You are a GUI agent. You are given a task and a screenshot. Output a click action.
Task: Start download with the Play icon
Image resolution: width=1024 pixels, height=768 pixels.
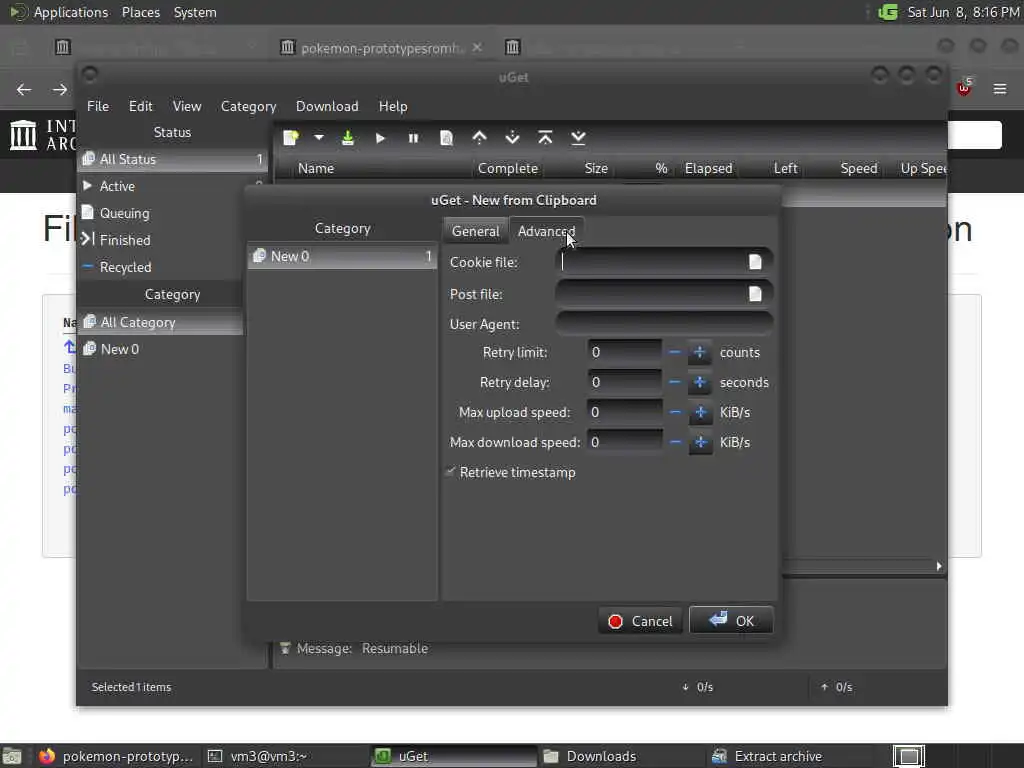pyautogui.click(x=380, y=138)
